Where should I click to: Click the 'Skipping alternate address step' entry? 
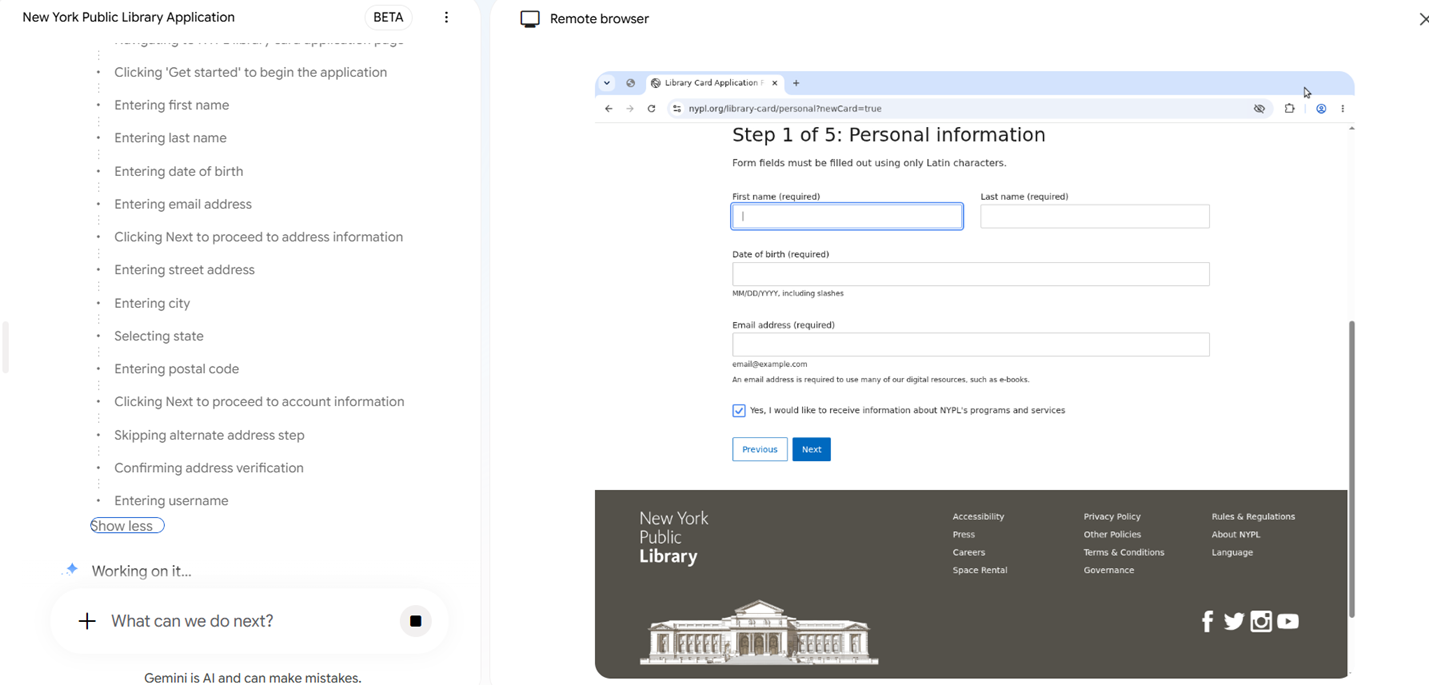(x=209, y=435)
